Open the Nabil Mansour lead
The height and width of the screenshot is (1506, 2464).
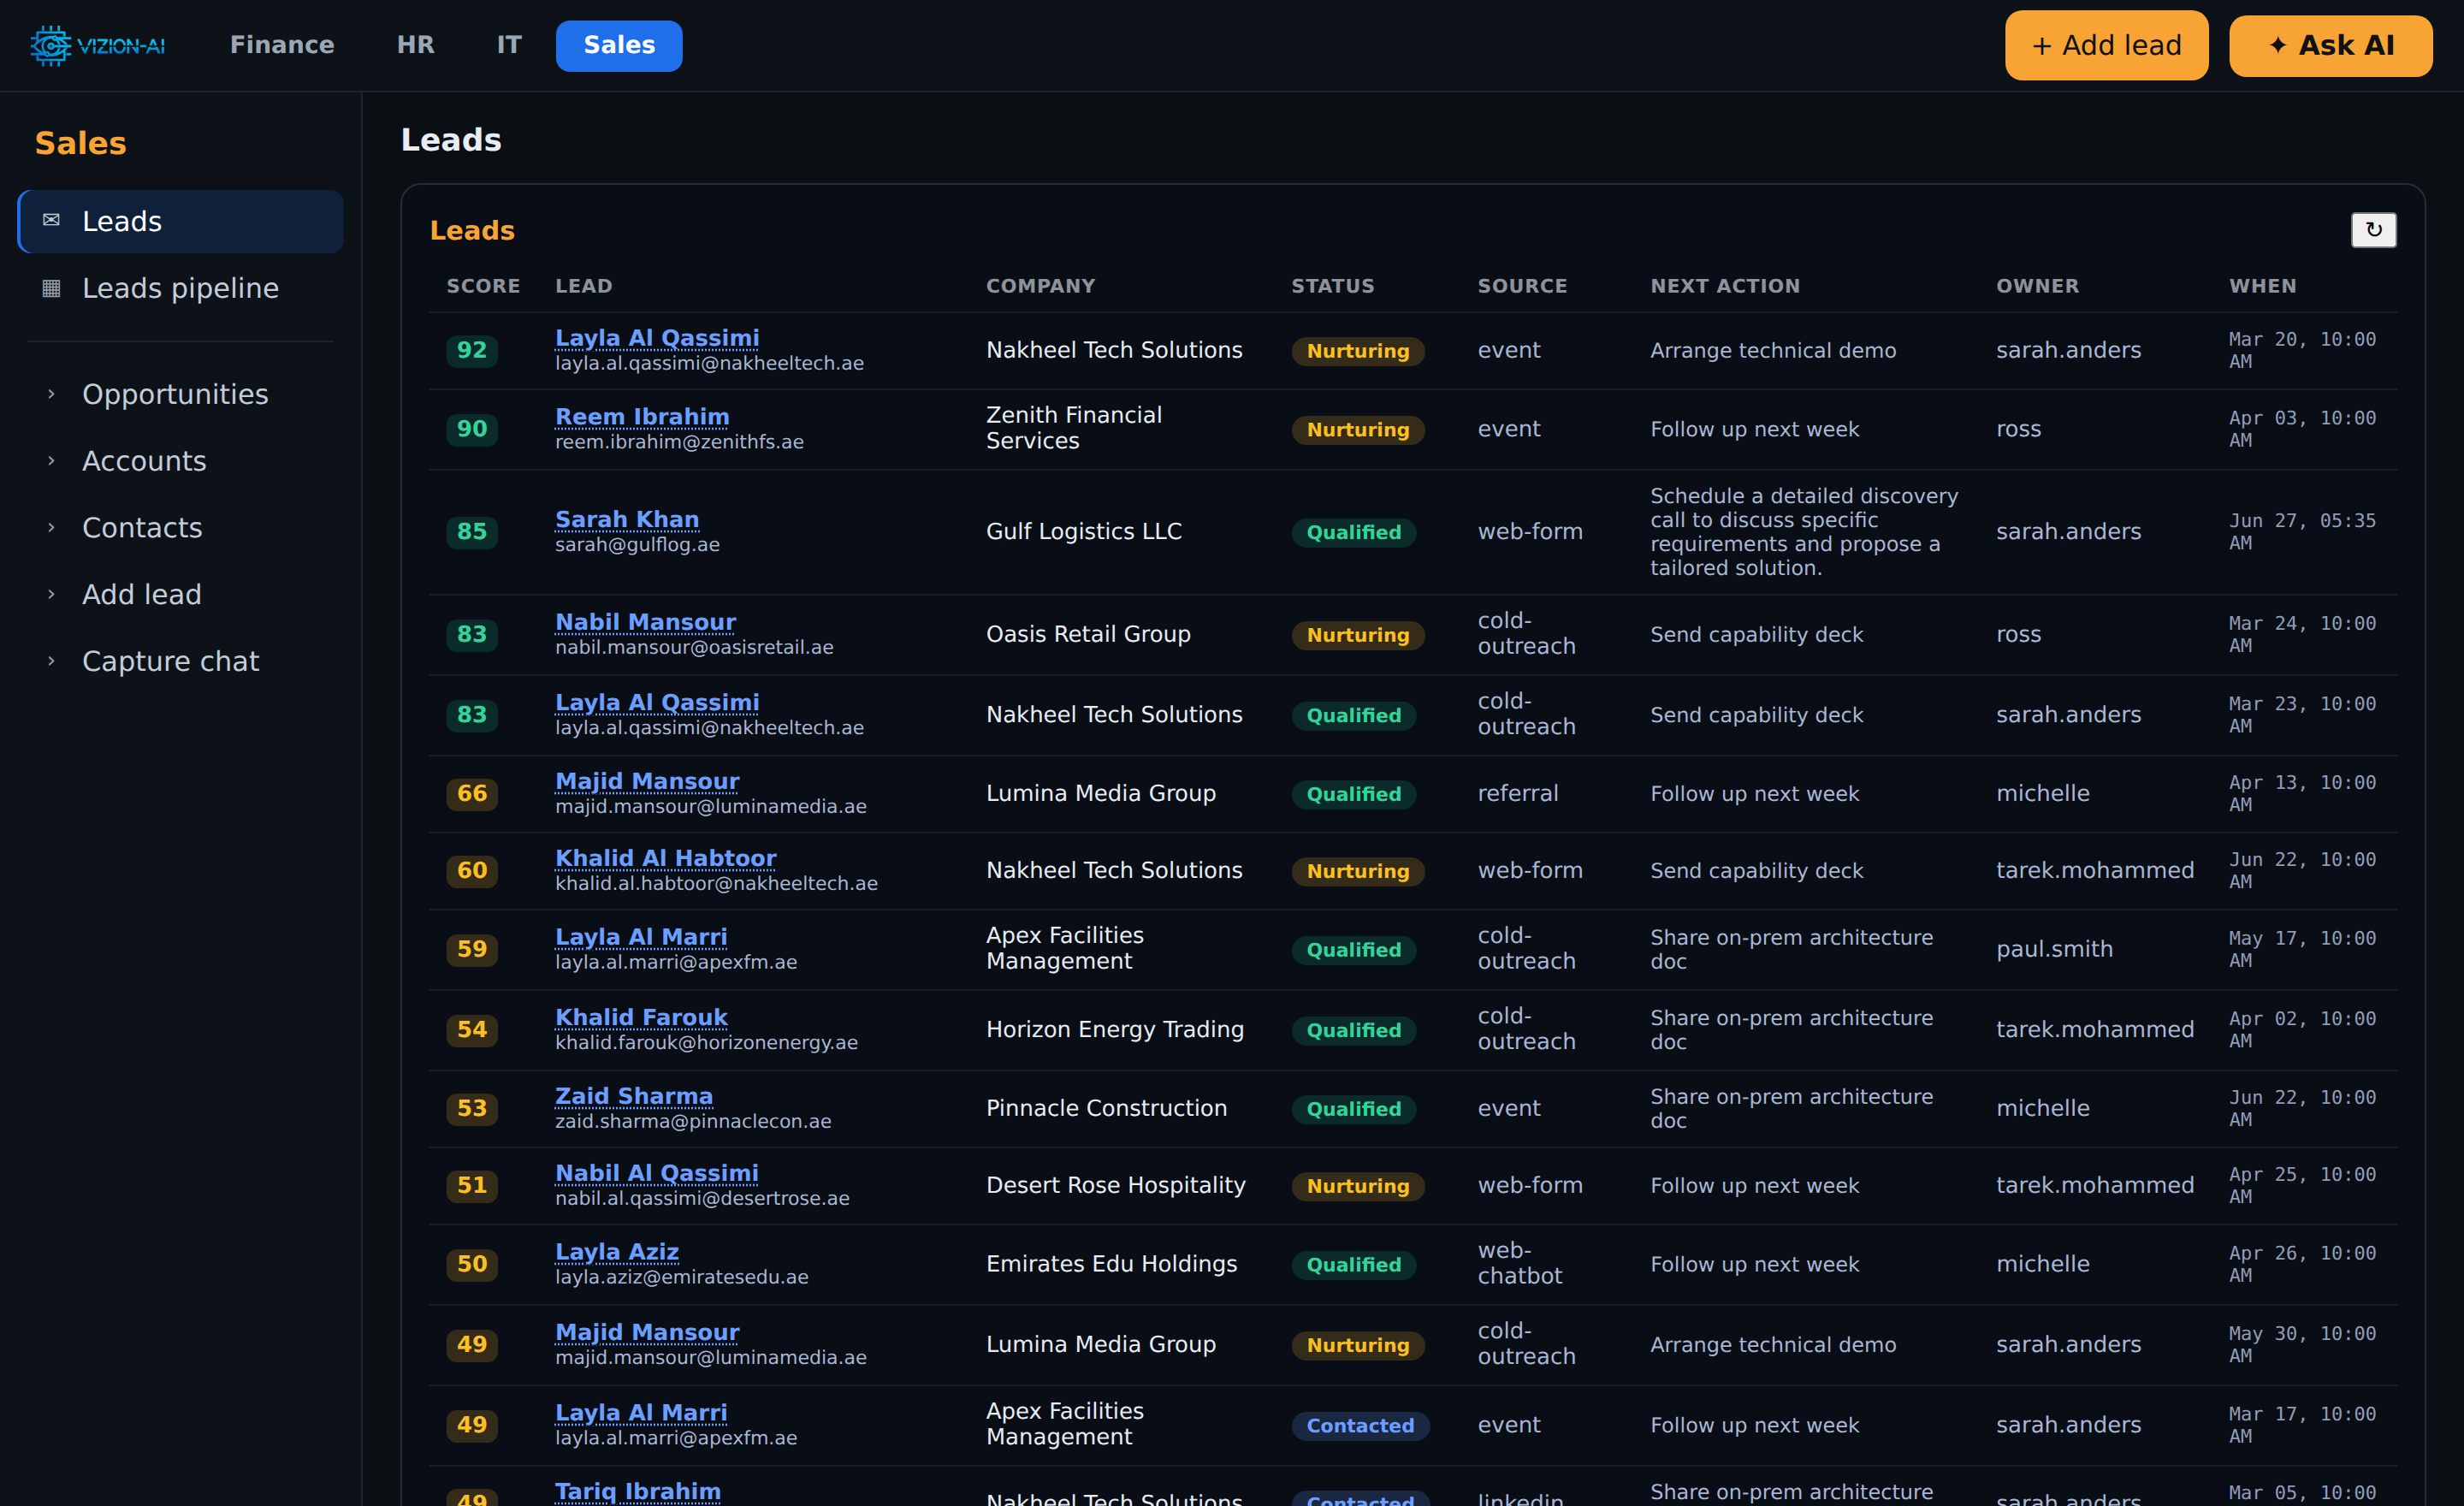pos(645,622)
